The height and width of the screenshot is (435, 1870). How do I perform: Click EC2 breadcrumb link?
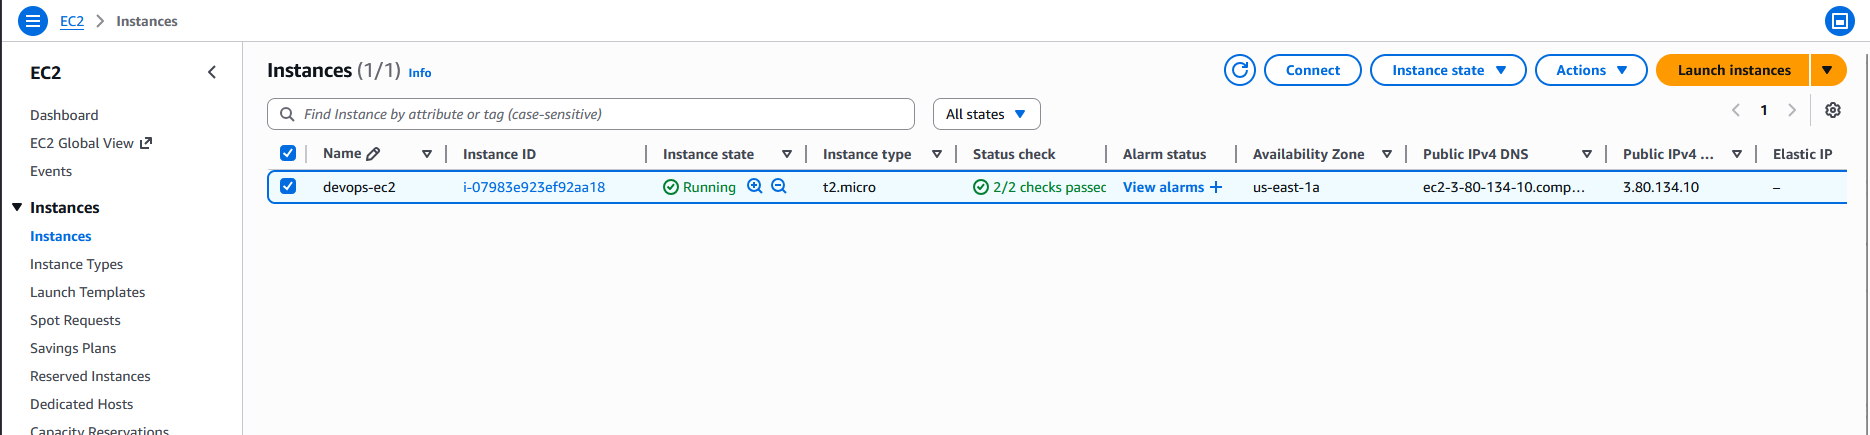point(72,21)
